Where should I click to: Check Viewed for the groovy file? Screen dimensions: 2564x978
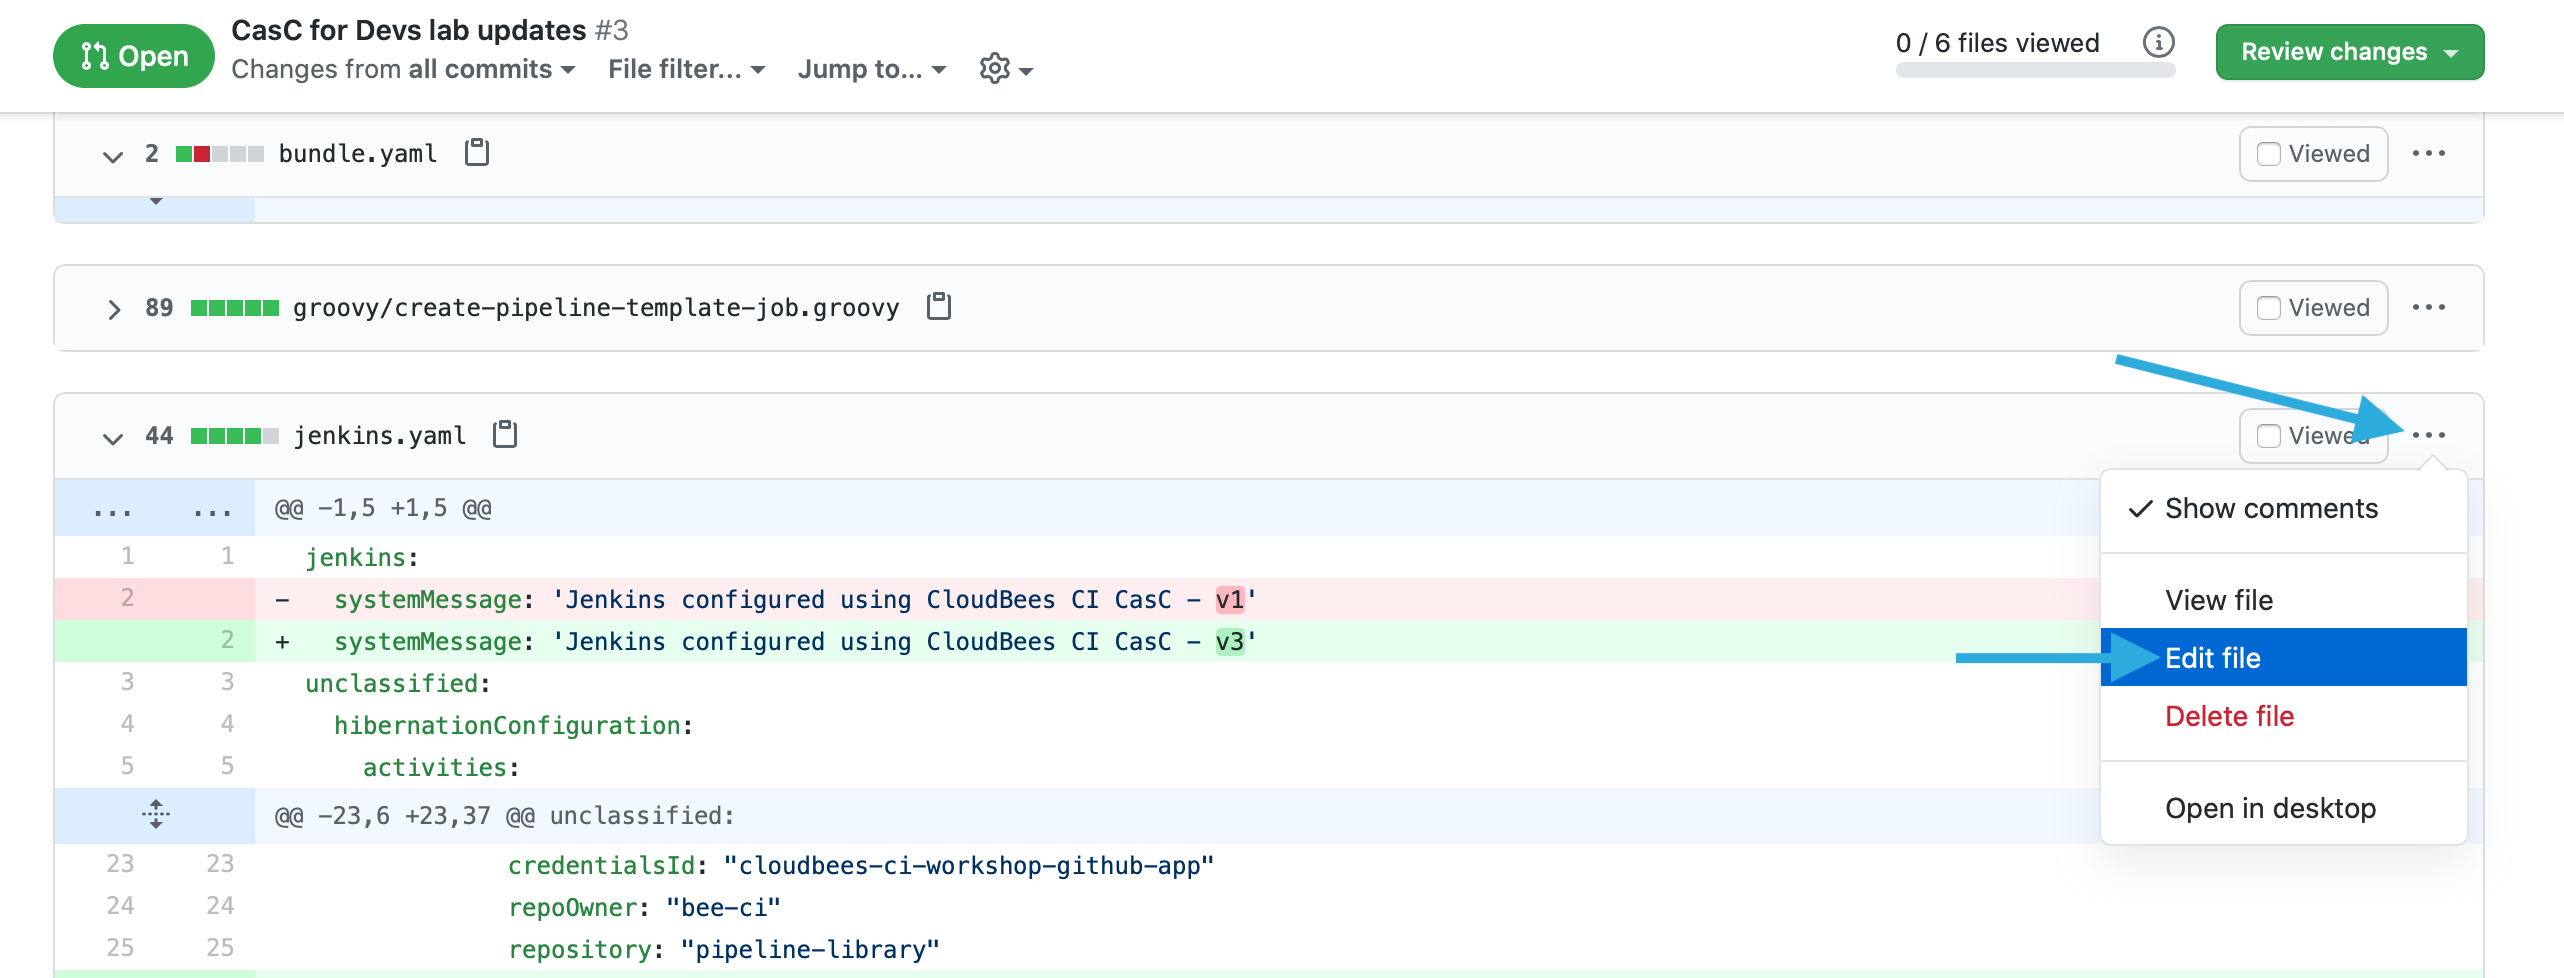coord(2269,307)
